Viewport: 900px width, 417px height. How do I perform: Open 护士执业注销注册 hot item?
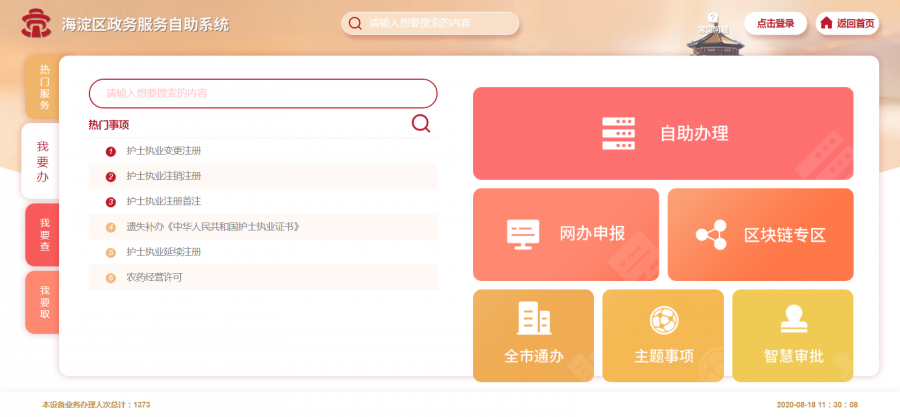[x=163, y=176]
